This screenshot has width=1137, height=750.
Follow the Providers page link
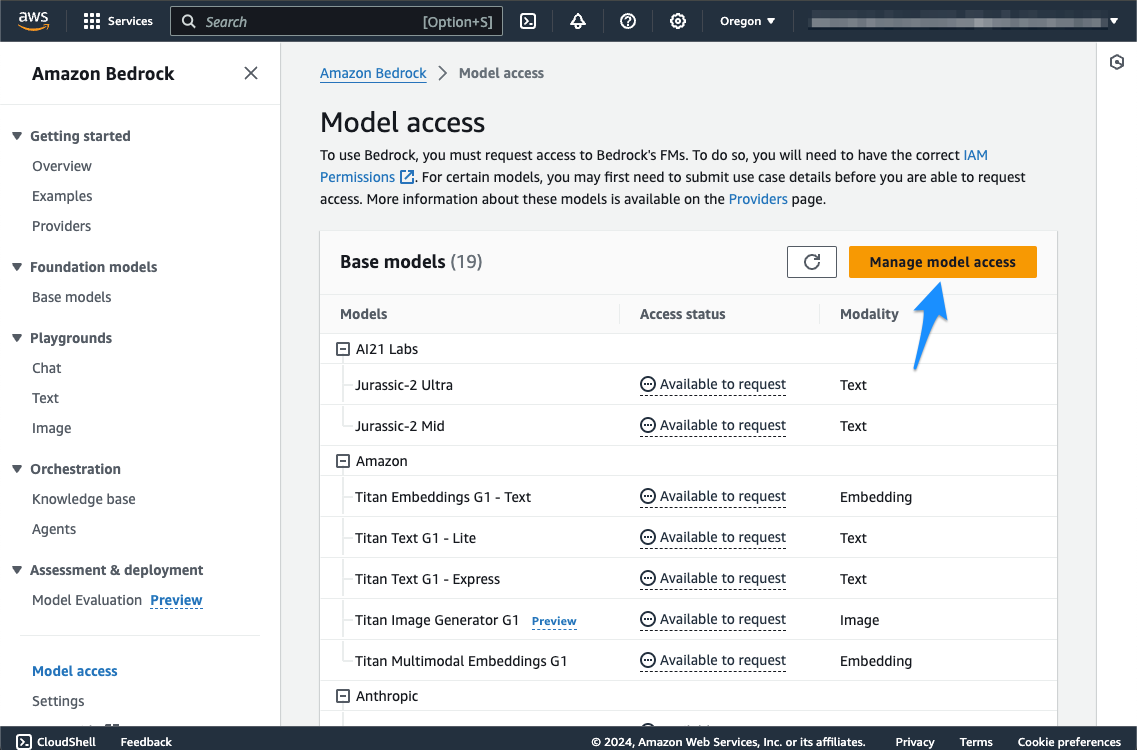point(757,199)
